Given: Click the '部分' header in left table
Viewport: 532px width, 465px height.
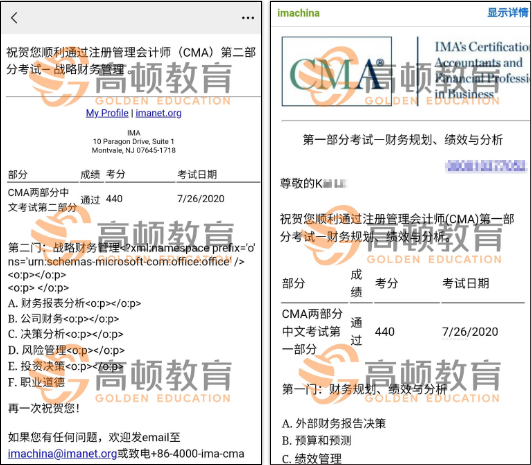Looking at the screenshot, I should click(18, 174).
